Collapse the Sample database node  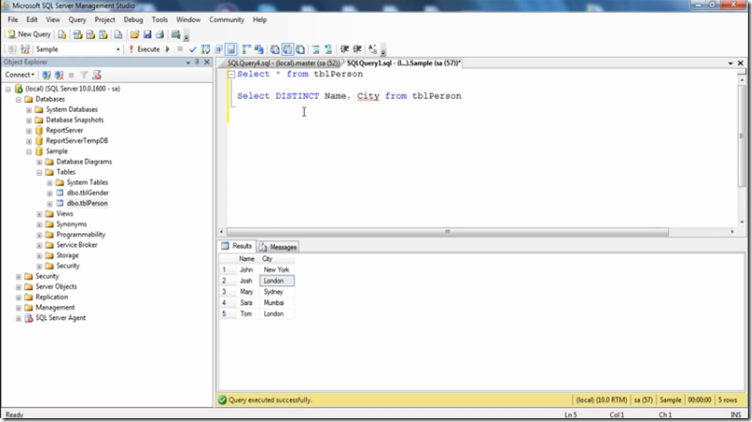click(x=29, y=152)
